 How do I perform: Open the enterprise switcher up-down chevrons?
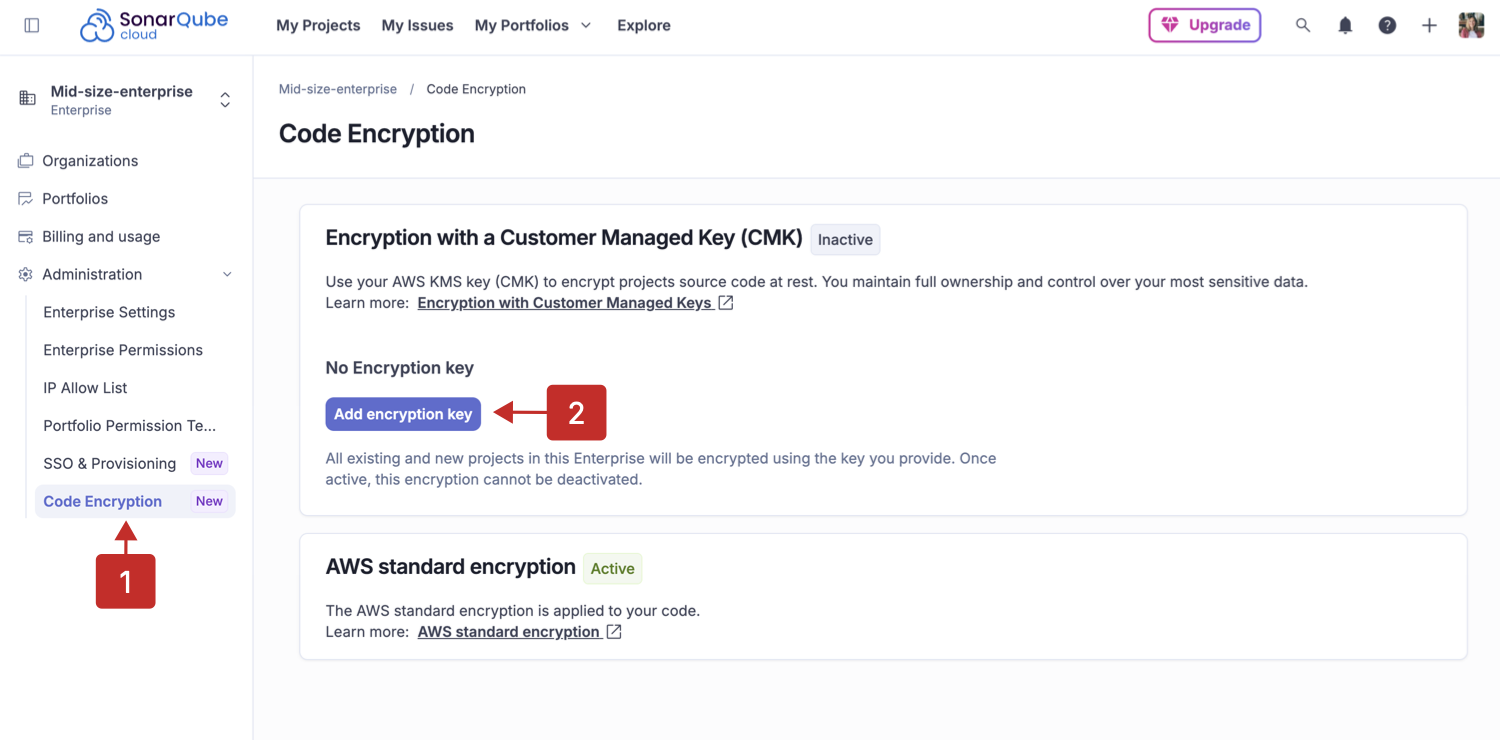225,100
